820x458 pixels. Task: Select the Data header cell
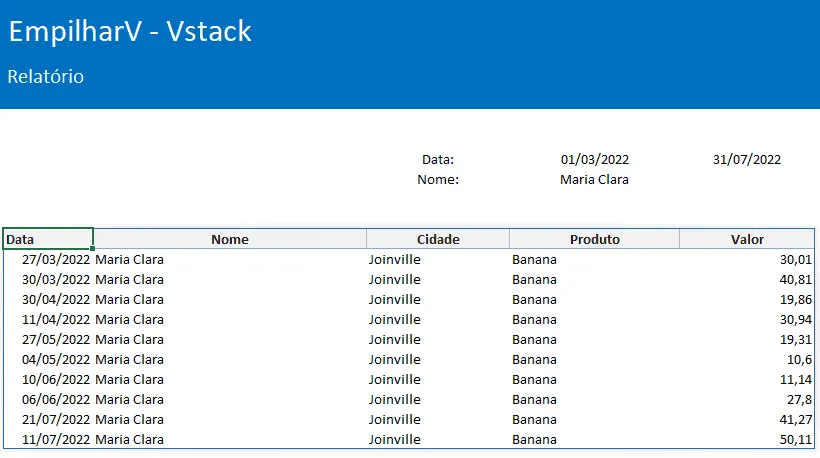pos(48,239)
